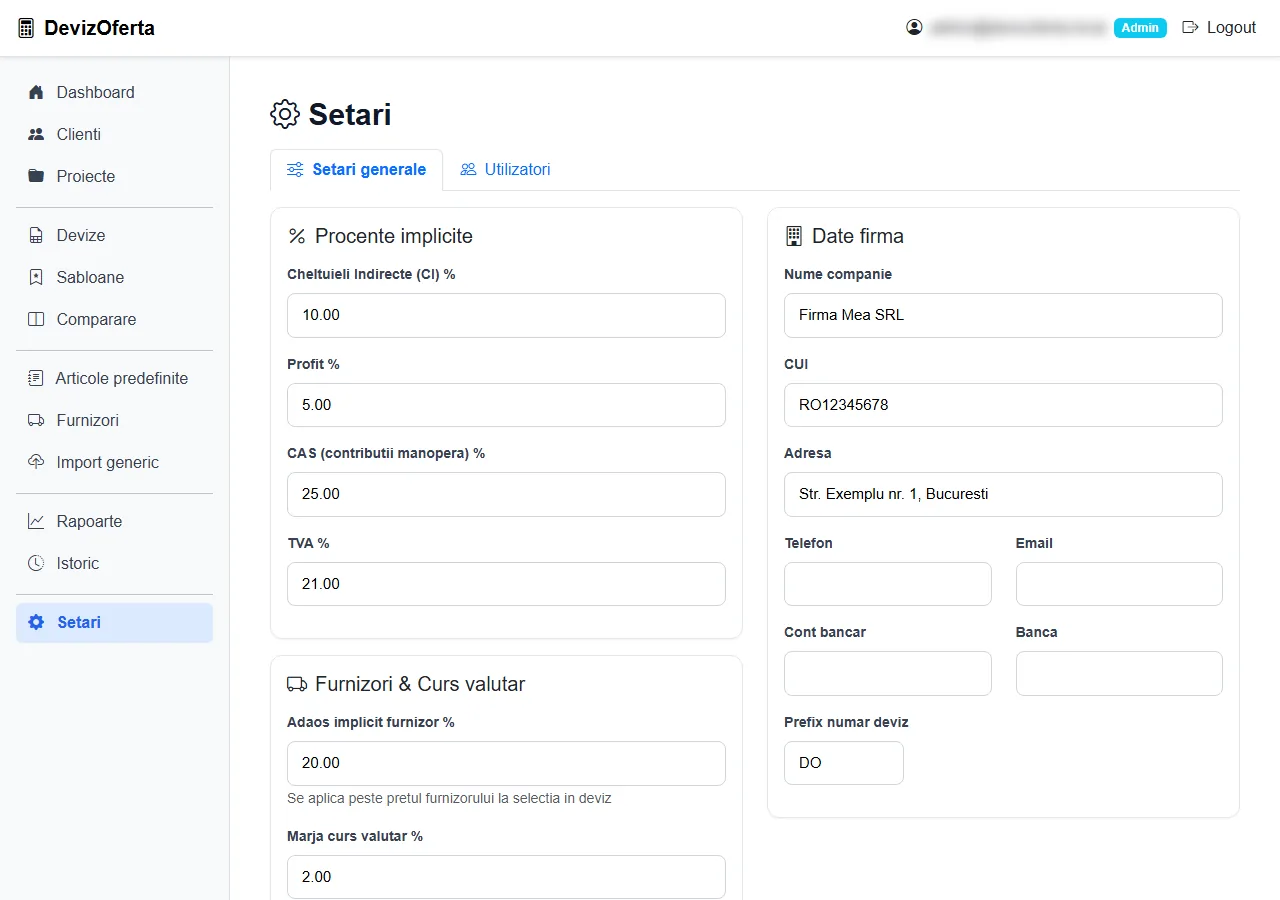
Task: Click the TVA % input field
Action: click(506, 584)
